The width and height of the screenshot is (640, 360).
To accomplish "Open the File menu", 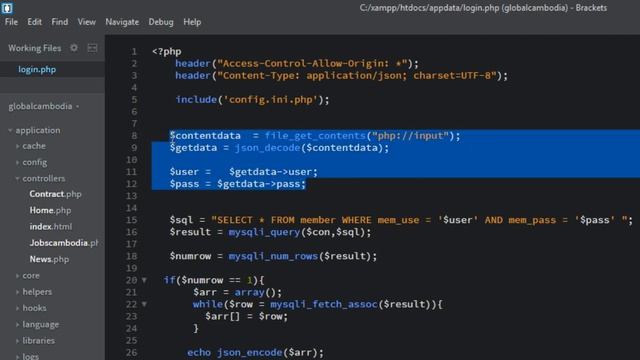I will (11, 22).
